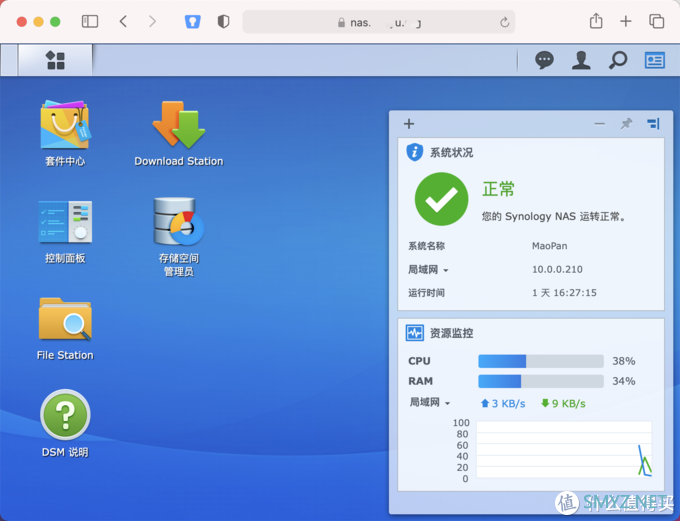The height and width of the screenshot is (521, 680).
Task: Open the user account options
Action: pos(581,60)
